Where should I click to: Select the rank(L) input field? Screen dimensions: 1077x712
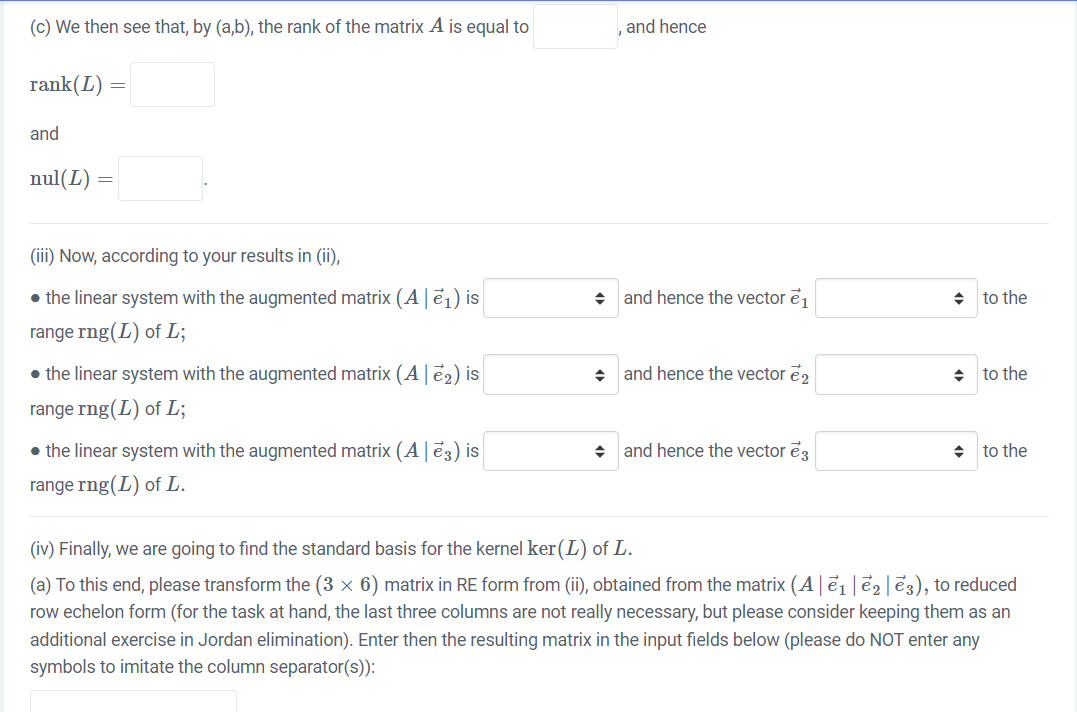click(x=172, y=84)
